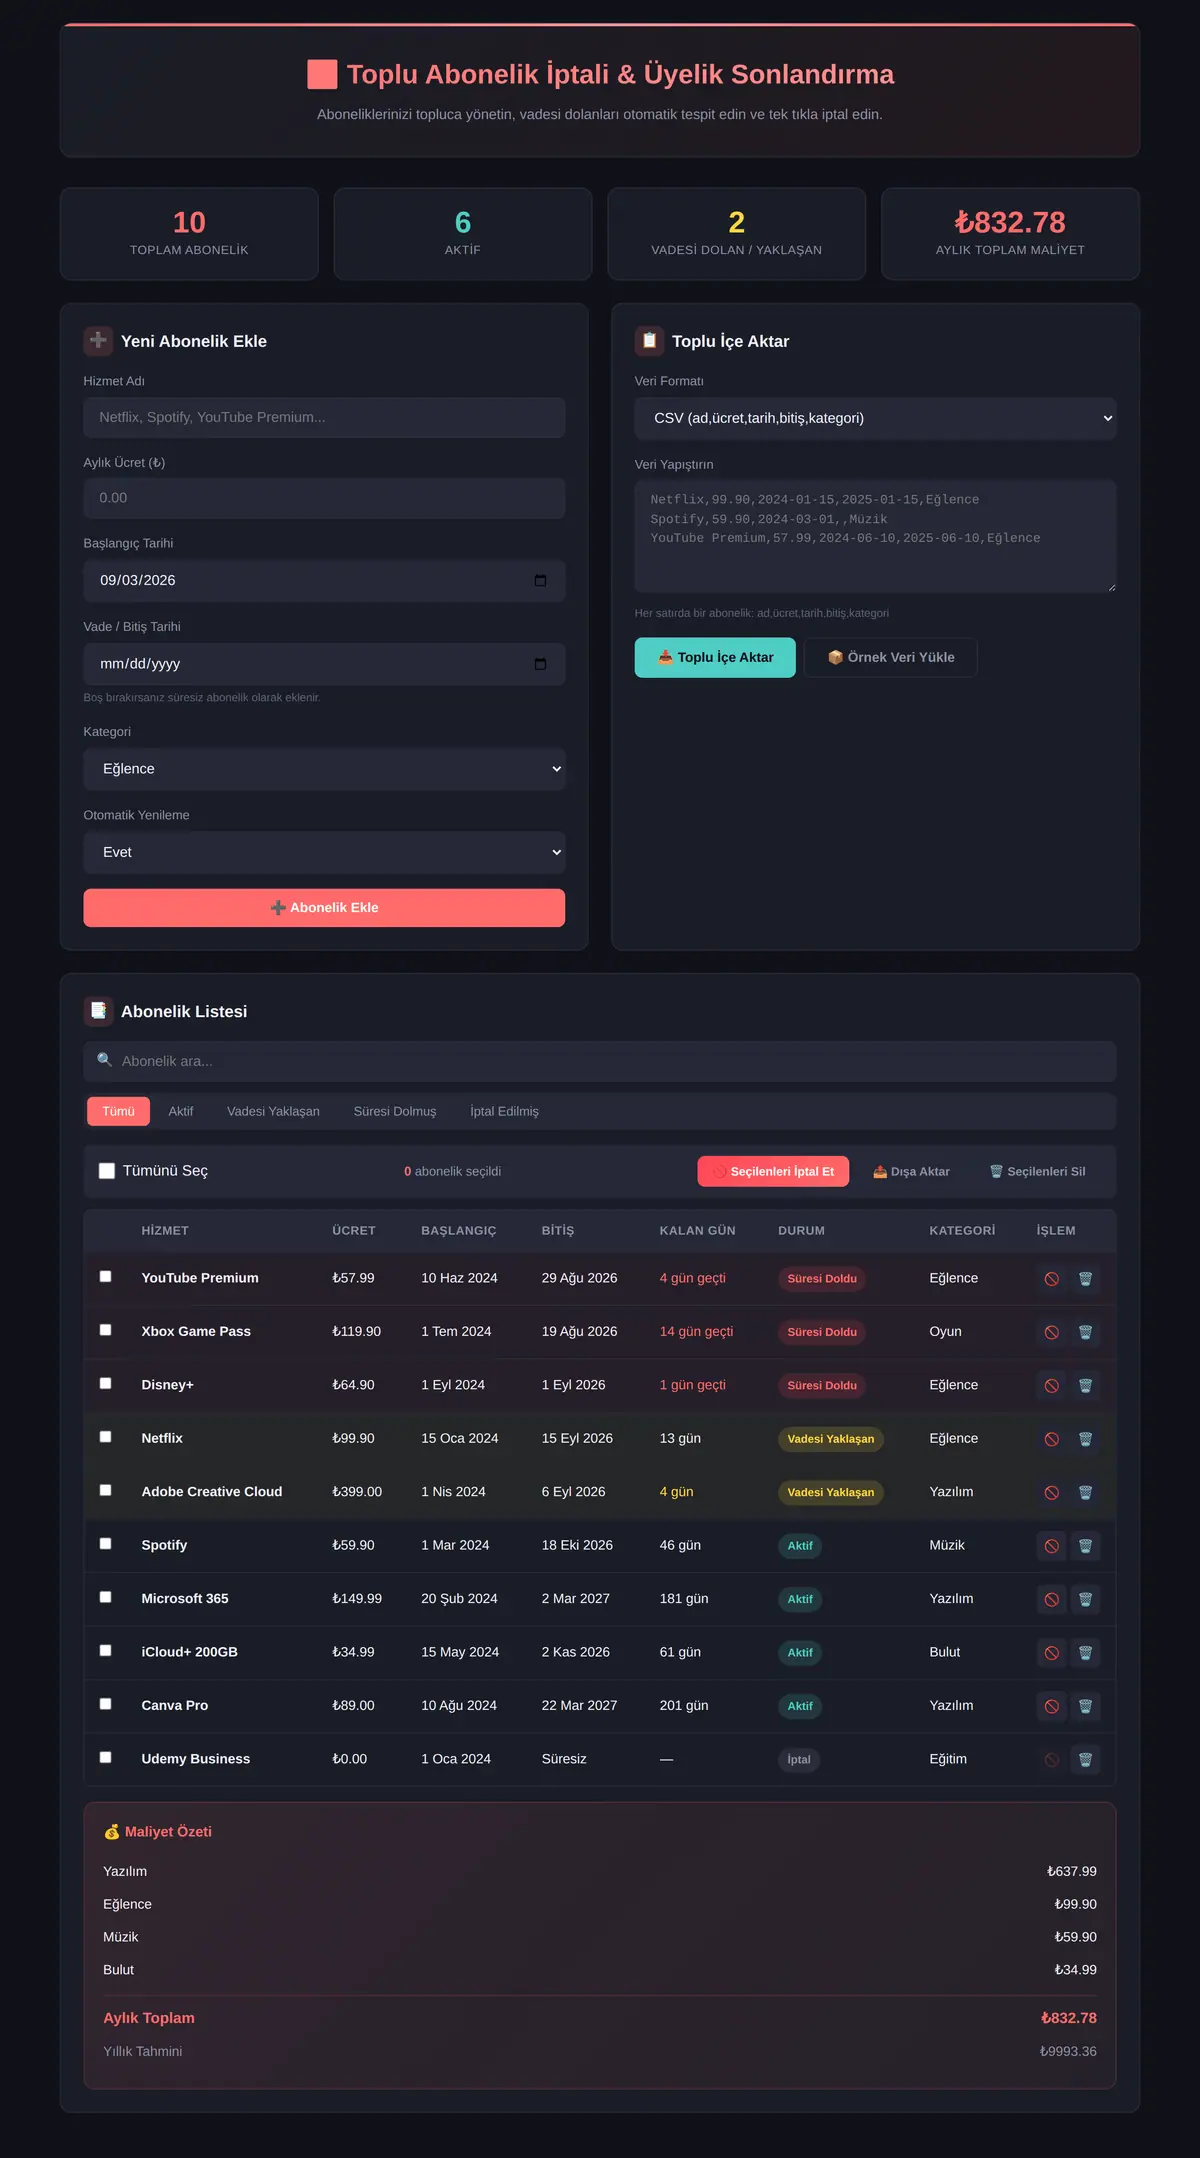Delete the Disney+ row trash icon
This screenshot has height=2158, width=1200.
pos(1085,1386)
